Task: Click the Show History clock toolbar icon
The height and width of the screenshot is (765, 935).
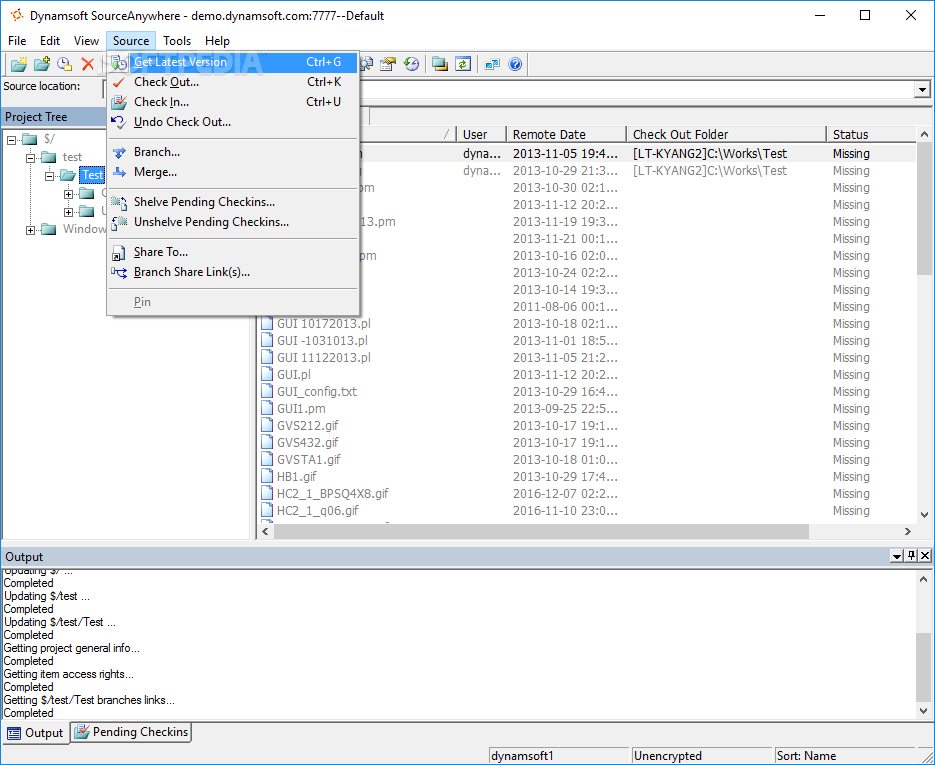Action: click(411, 64)
